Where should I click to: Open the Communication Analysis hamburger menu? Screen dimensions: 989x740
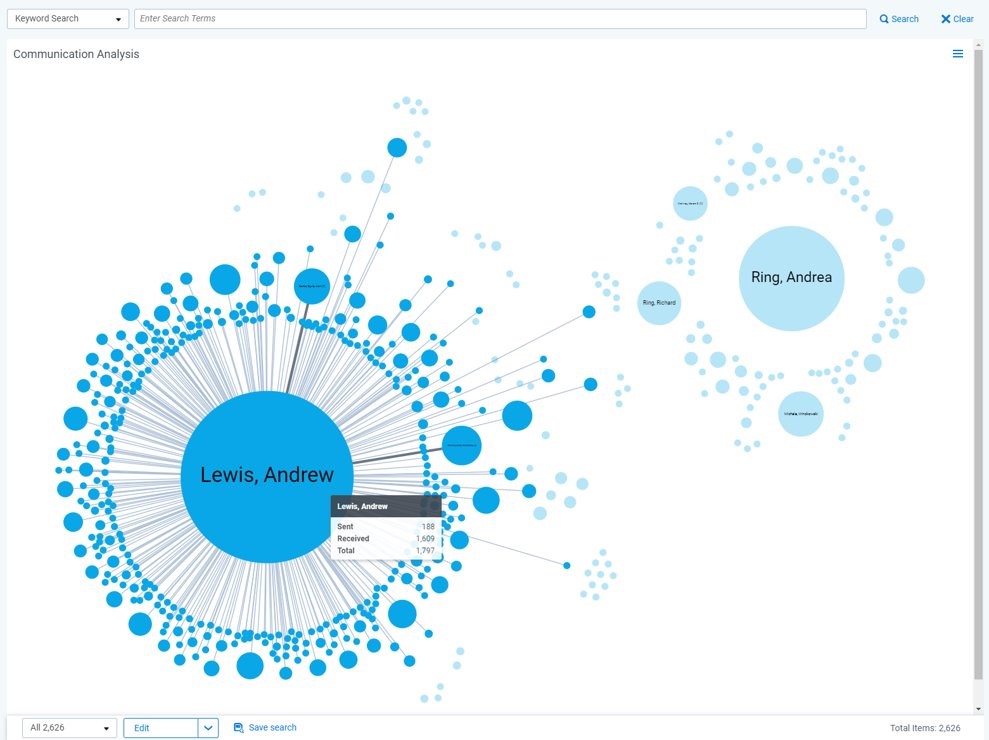tap(957, 54)
